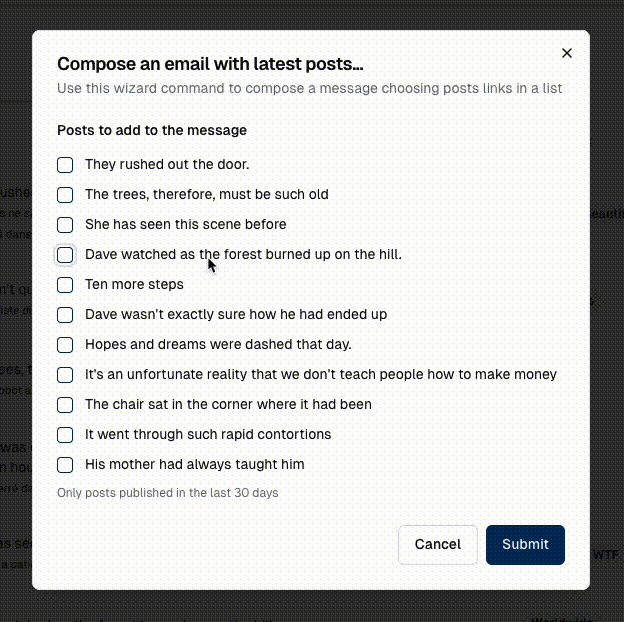
Task: Tick the "She has seen this scene before" checkbox
Action: (x=65, y=225)
